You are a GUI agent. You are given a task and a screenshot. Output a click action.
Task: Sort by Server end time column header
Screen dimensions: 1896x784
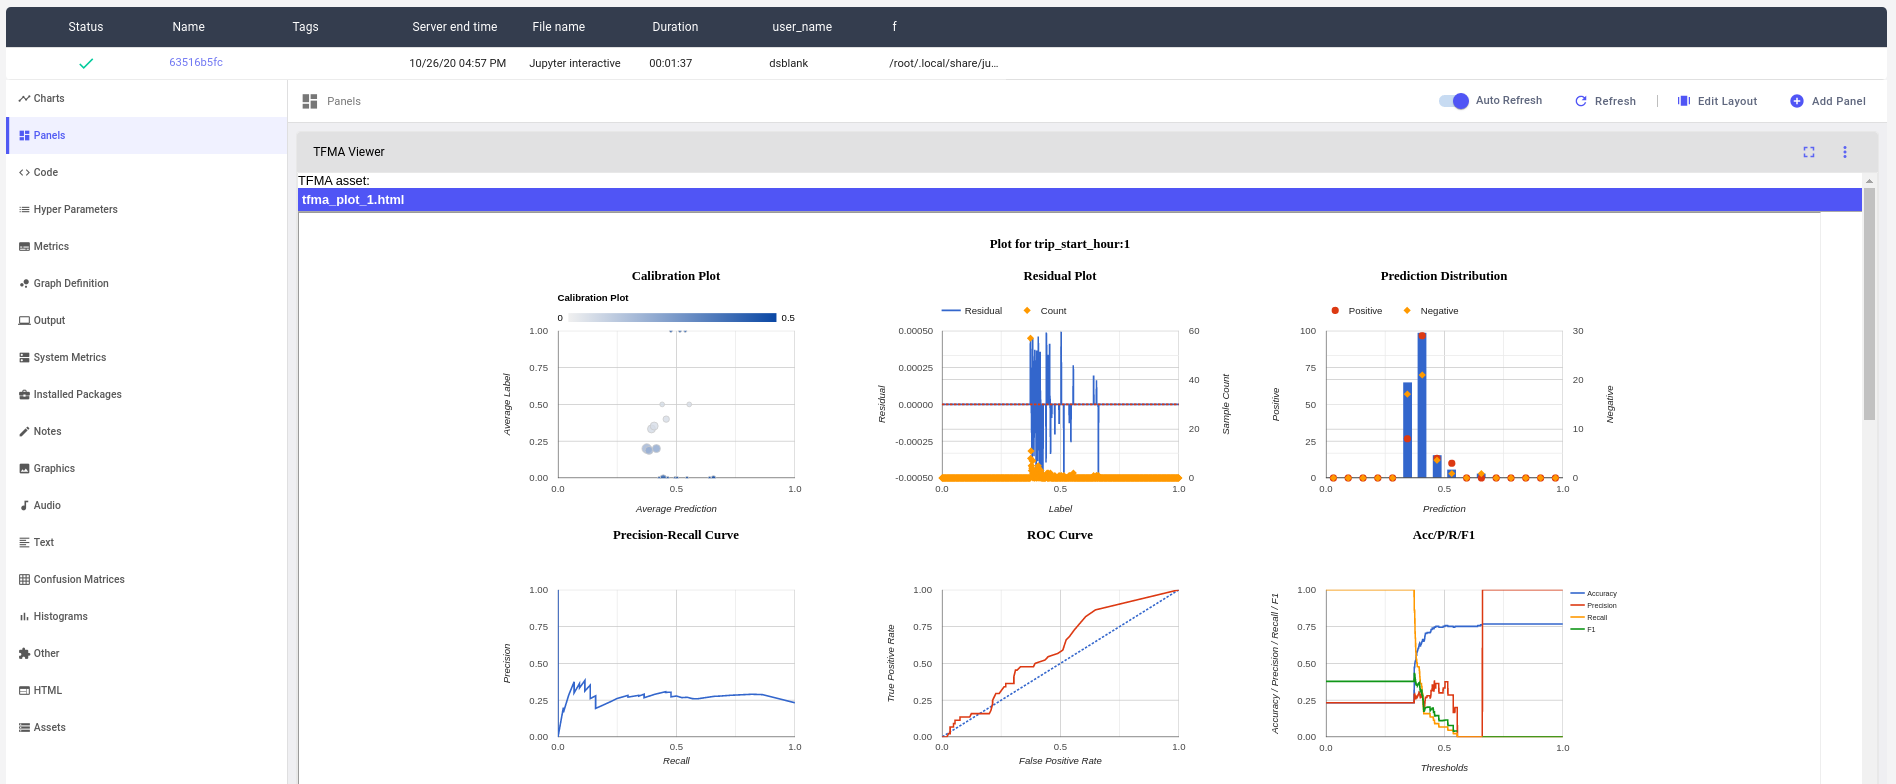[x=454, y=27]
